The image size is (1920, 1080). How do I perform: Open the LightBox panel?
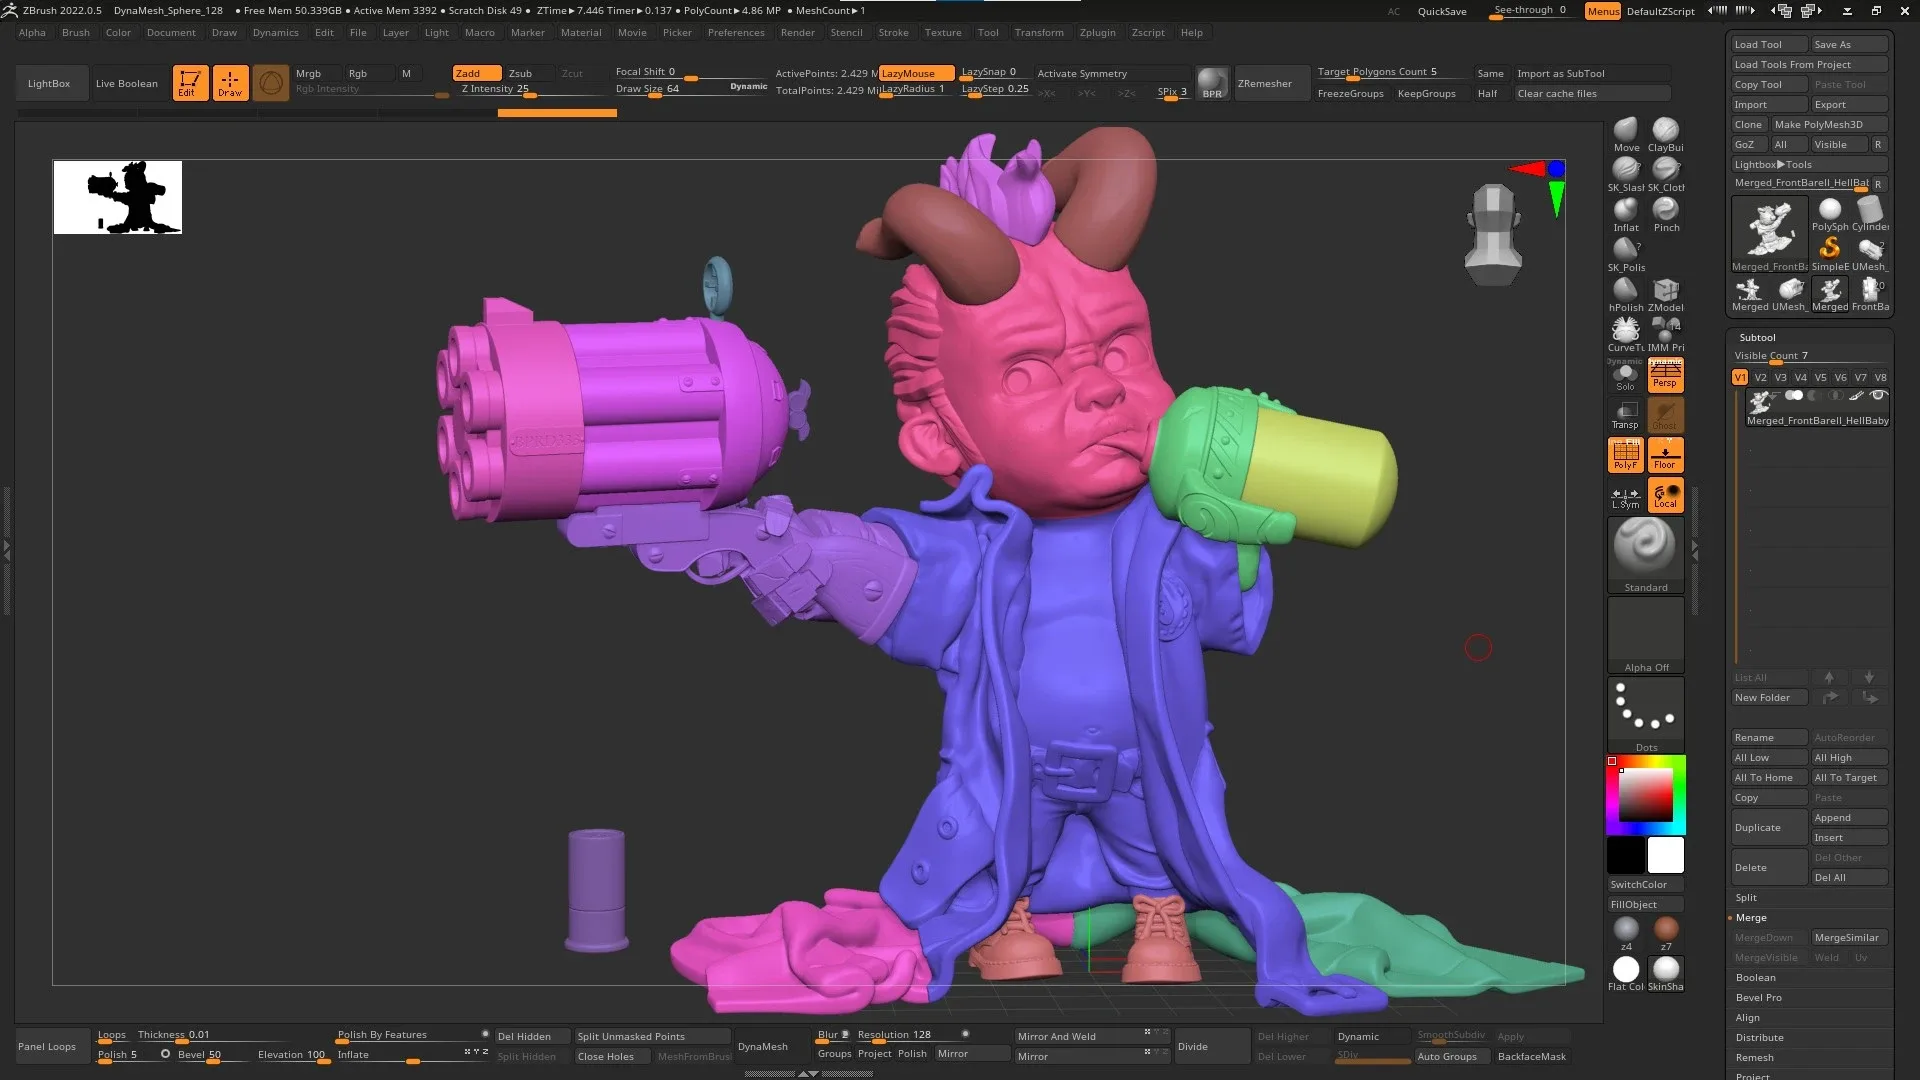(51, 83)
